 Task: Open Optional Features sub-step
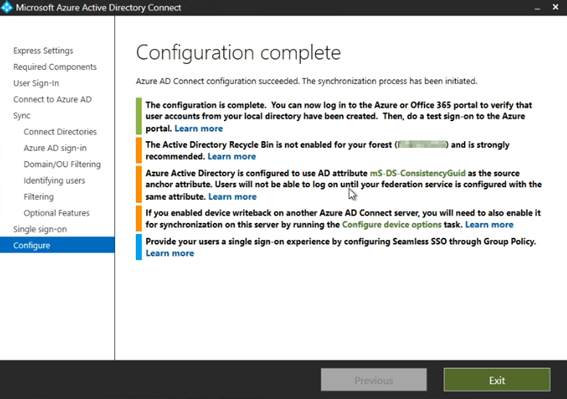(56, 213)
